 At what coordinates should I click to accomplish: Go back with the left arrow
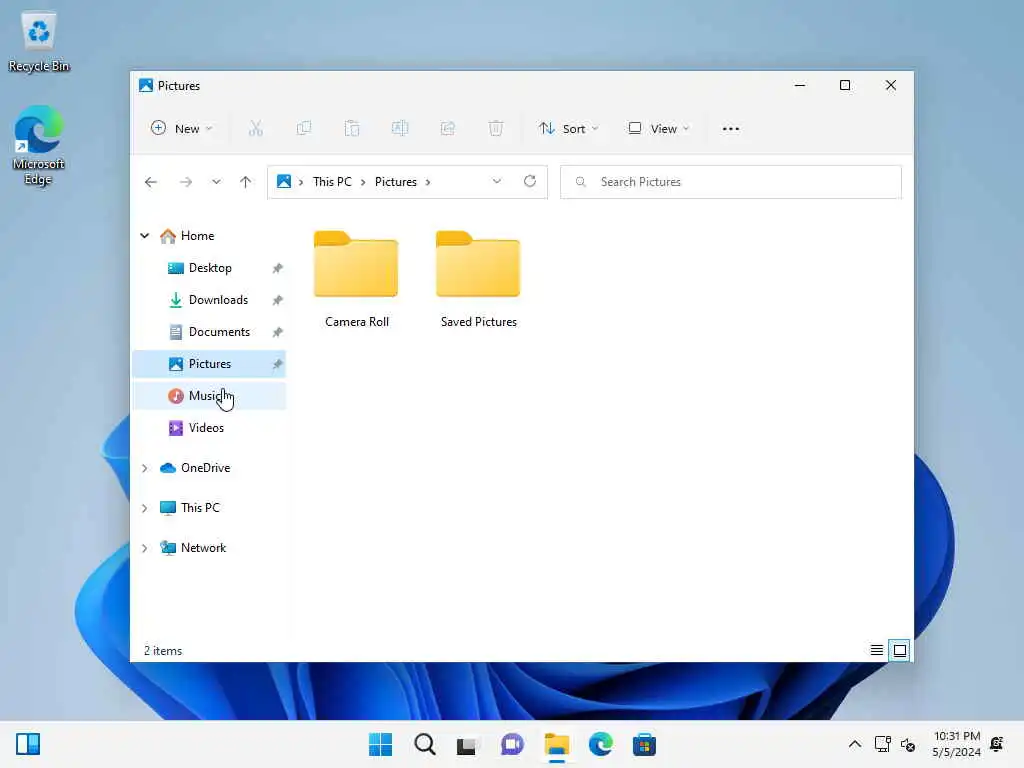(x=151, y=182)
